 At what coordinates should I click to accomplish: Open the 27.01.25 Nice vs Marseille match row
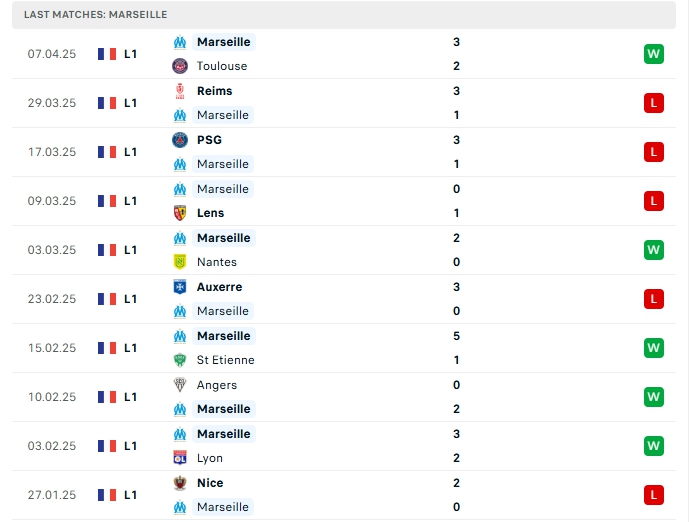click(344, 495)
